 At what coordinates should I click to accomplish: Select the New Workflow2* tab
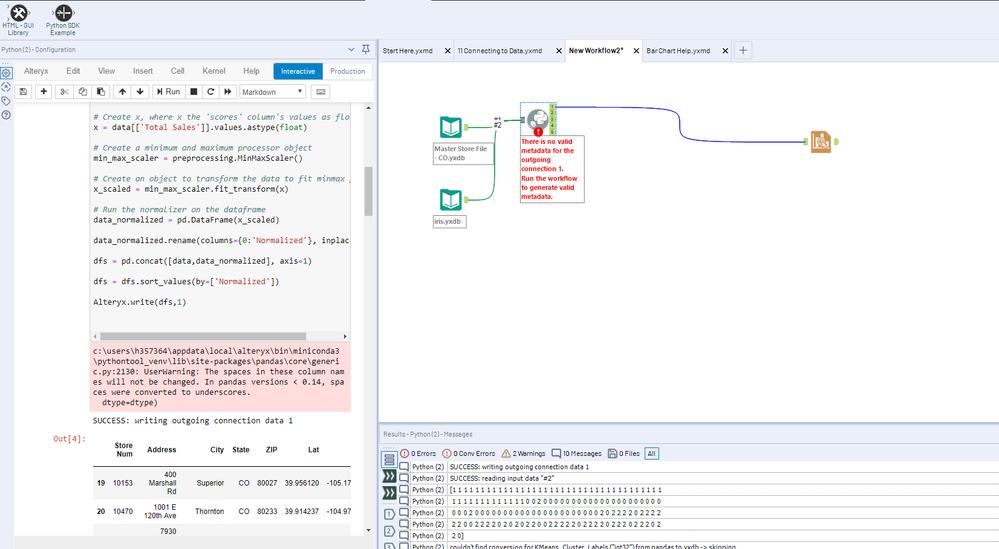tap(596, 51)
